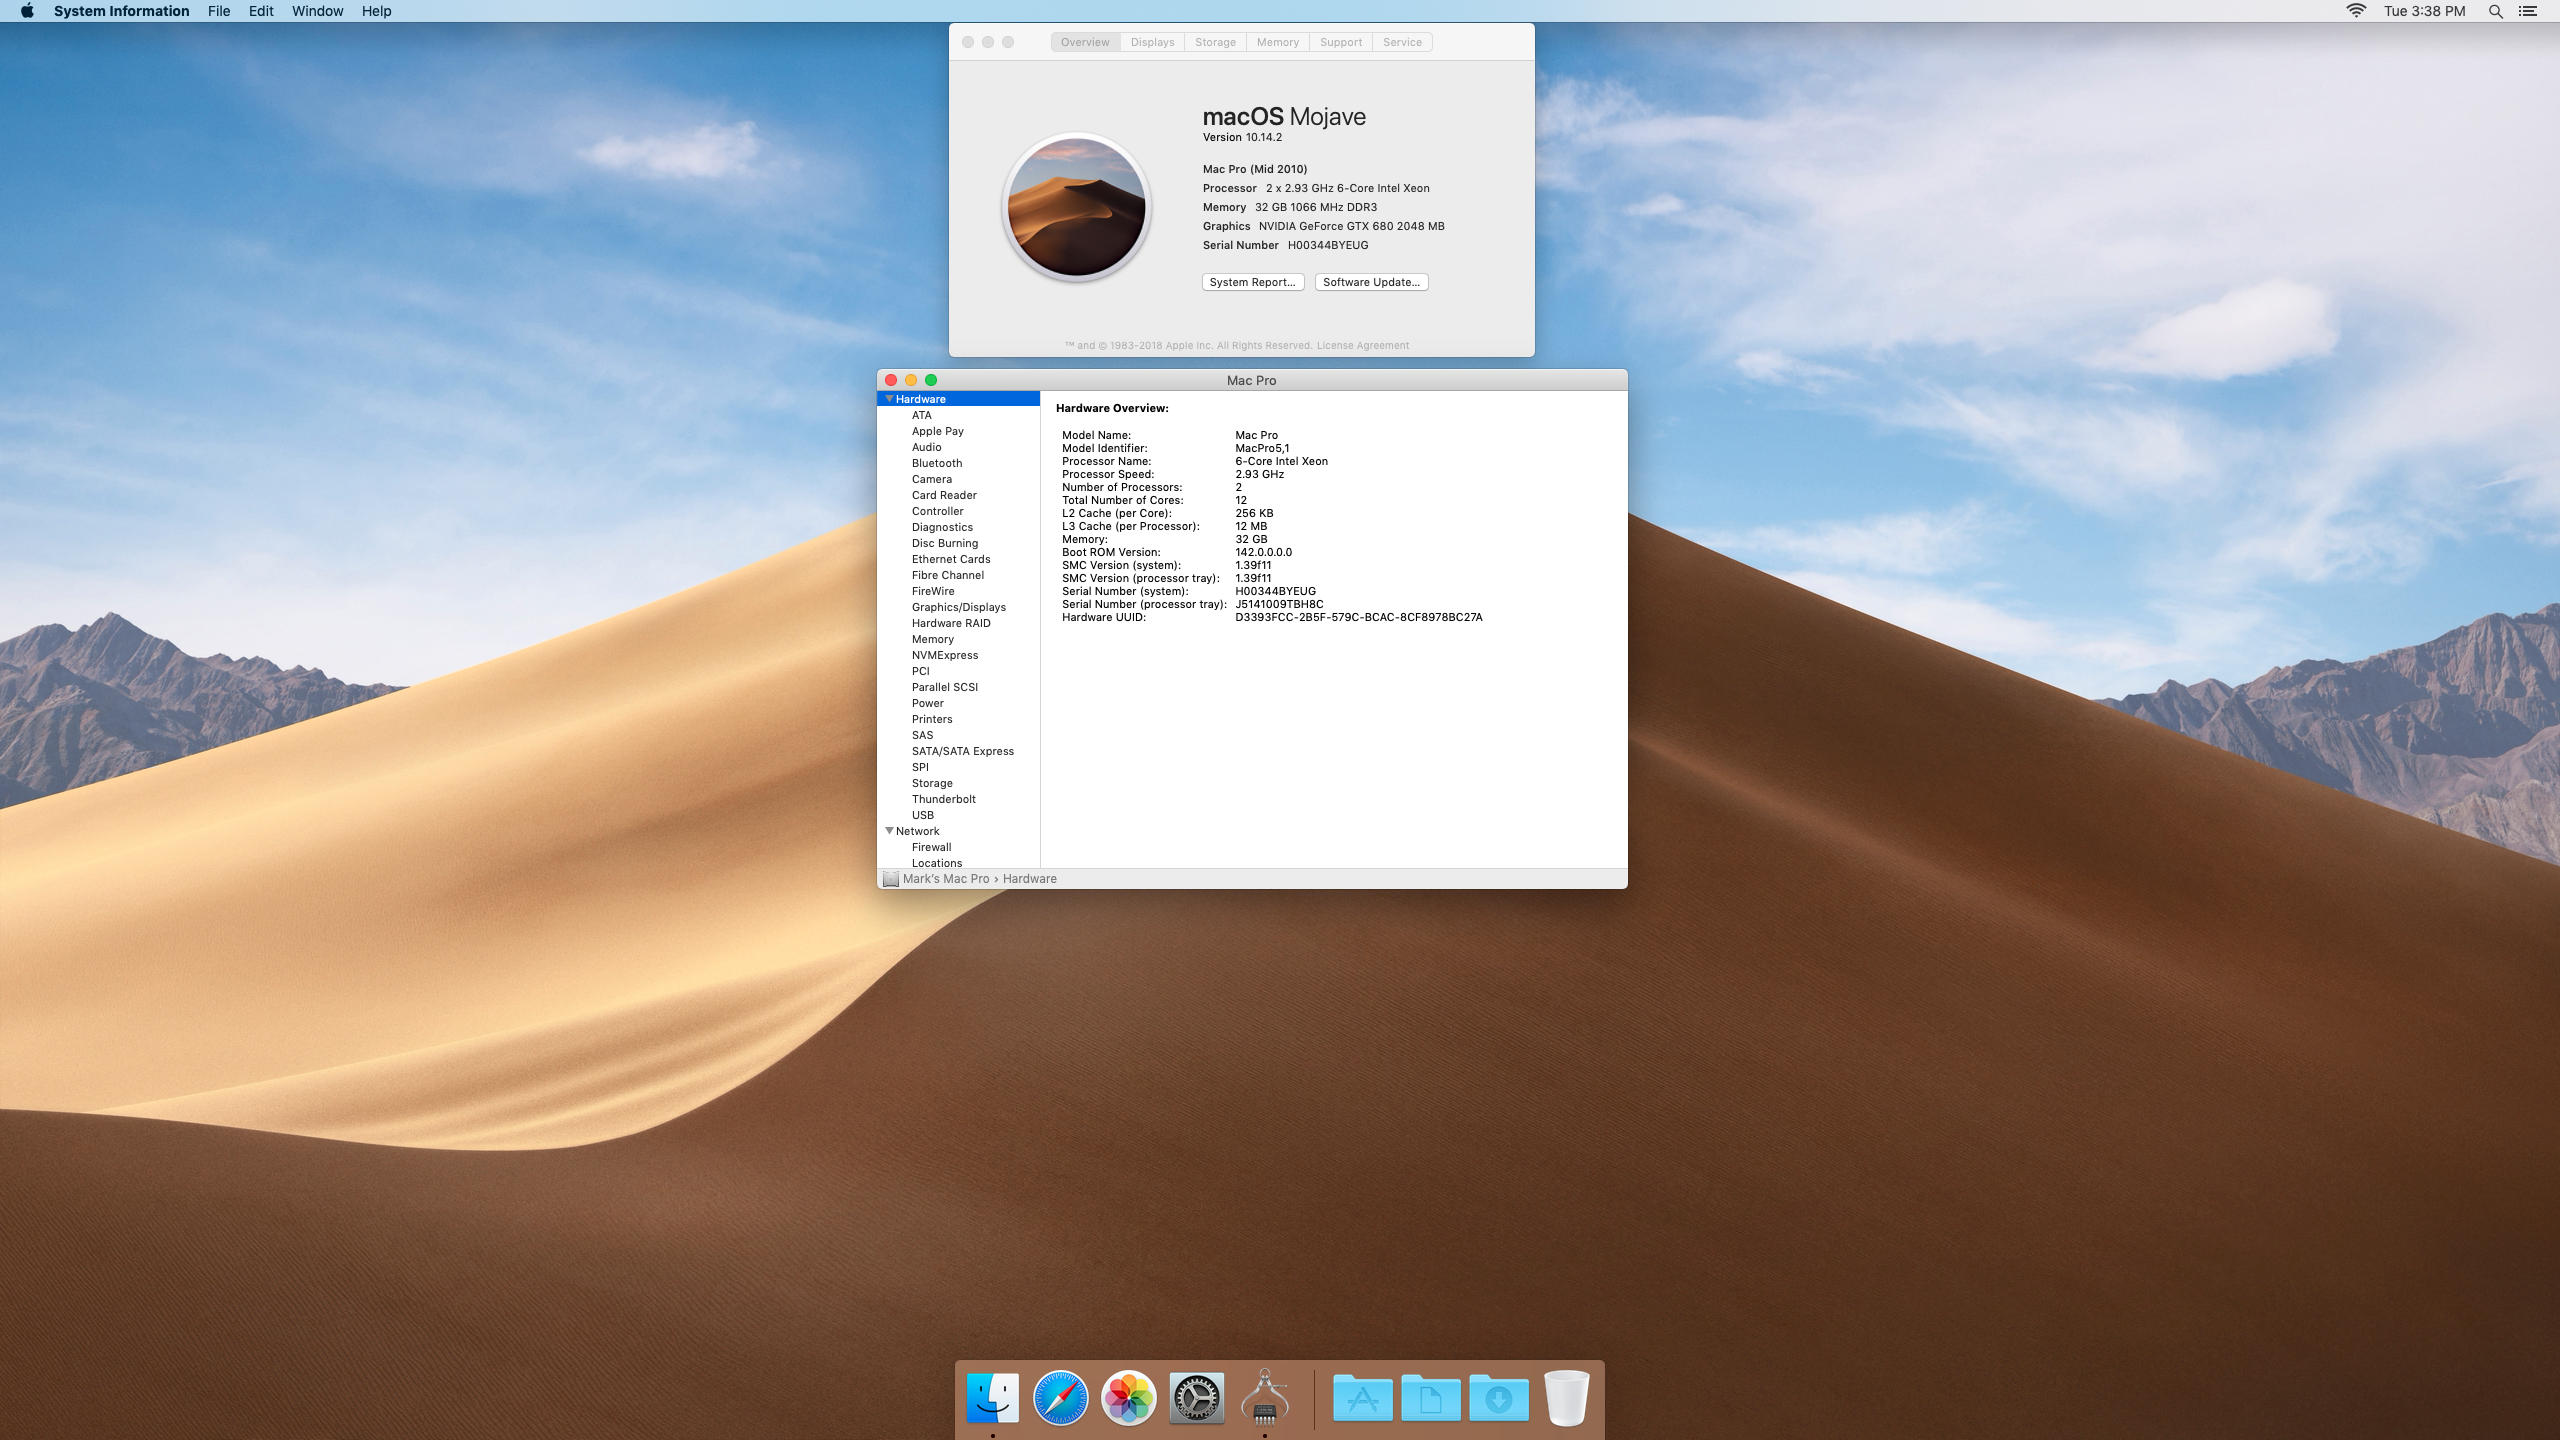Open Notification Center icon
Screen dimensions: 2560x1440
(2528, 11)
